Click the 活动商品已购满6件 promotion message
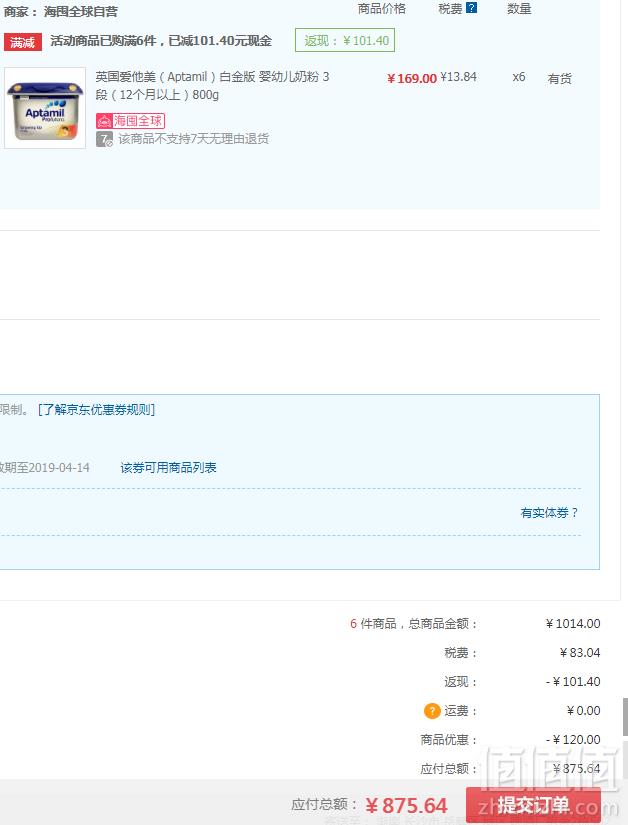 [161, 41]
